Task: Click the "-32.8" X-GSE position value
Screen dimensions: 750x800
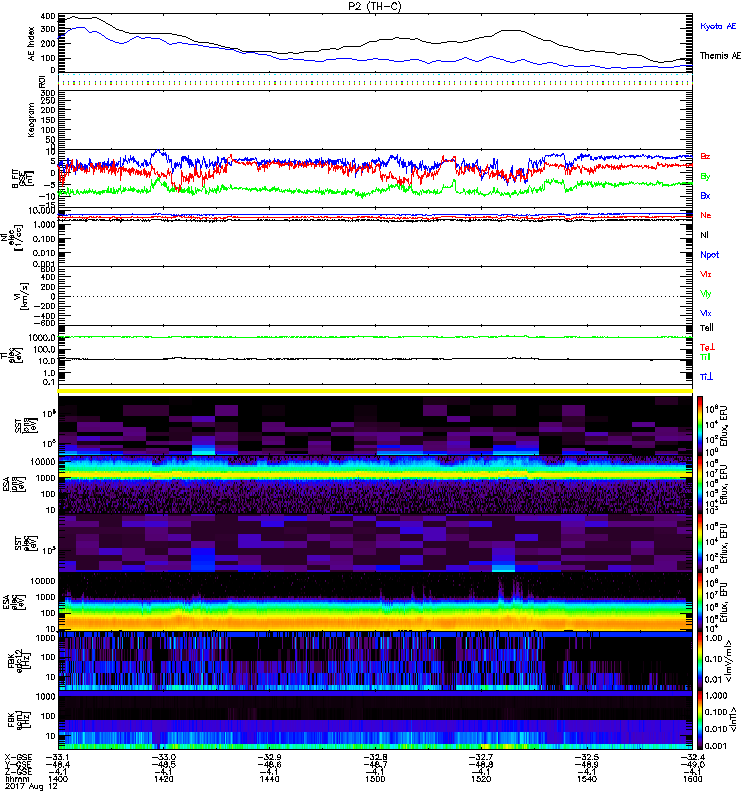Action: [x=376, y=758]
